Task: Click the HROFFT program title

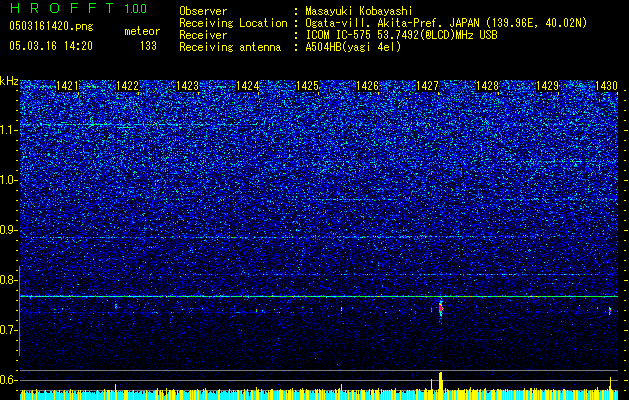Action: (61, 8)
